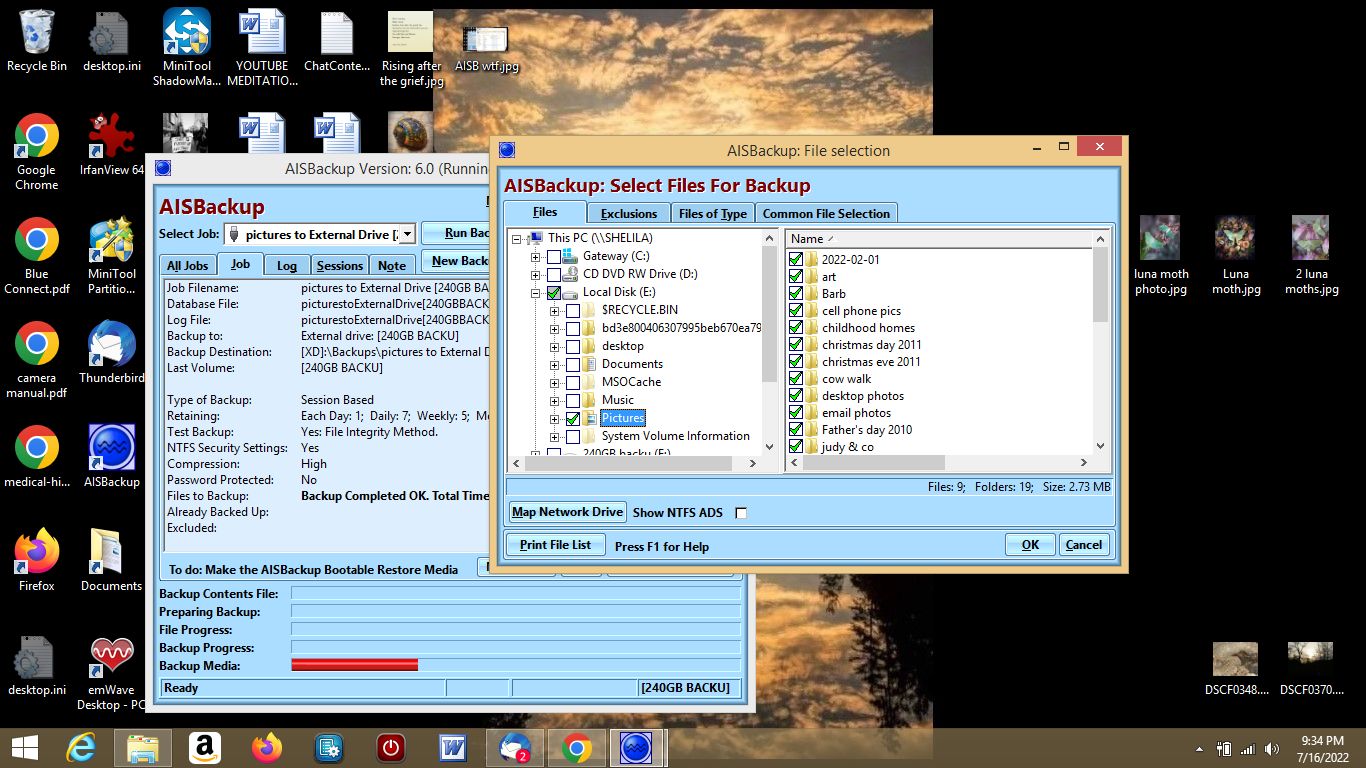1366x768 pixels.
Task: Enable the Show NTFS ADS checkbox
Action: tap(741, 513)
